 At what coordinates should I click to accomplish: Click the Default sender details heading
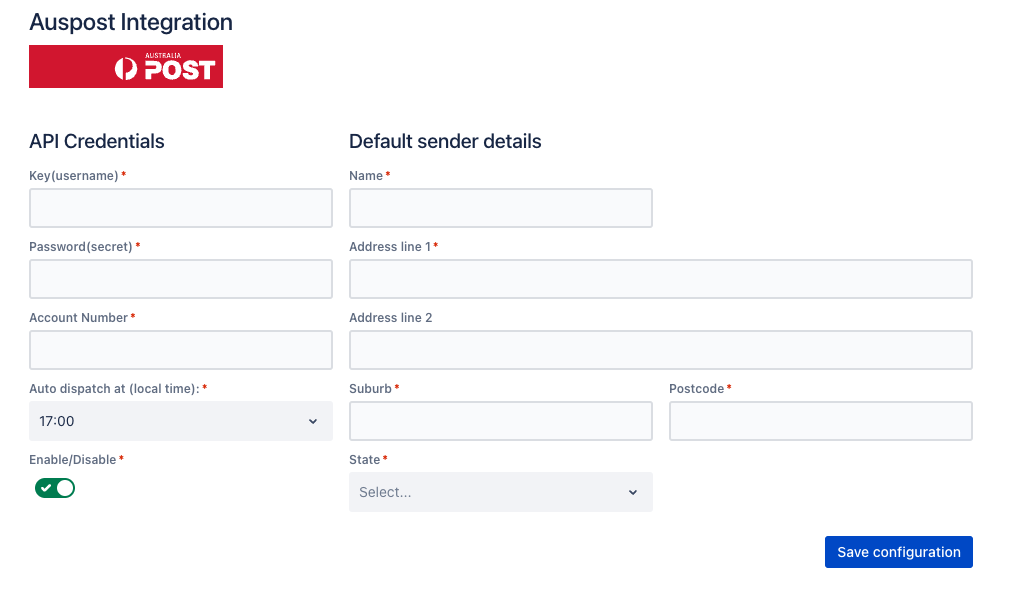coord(445,141)
